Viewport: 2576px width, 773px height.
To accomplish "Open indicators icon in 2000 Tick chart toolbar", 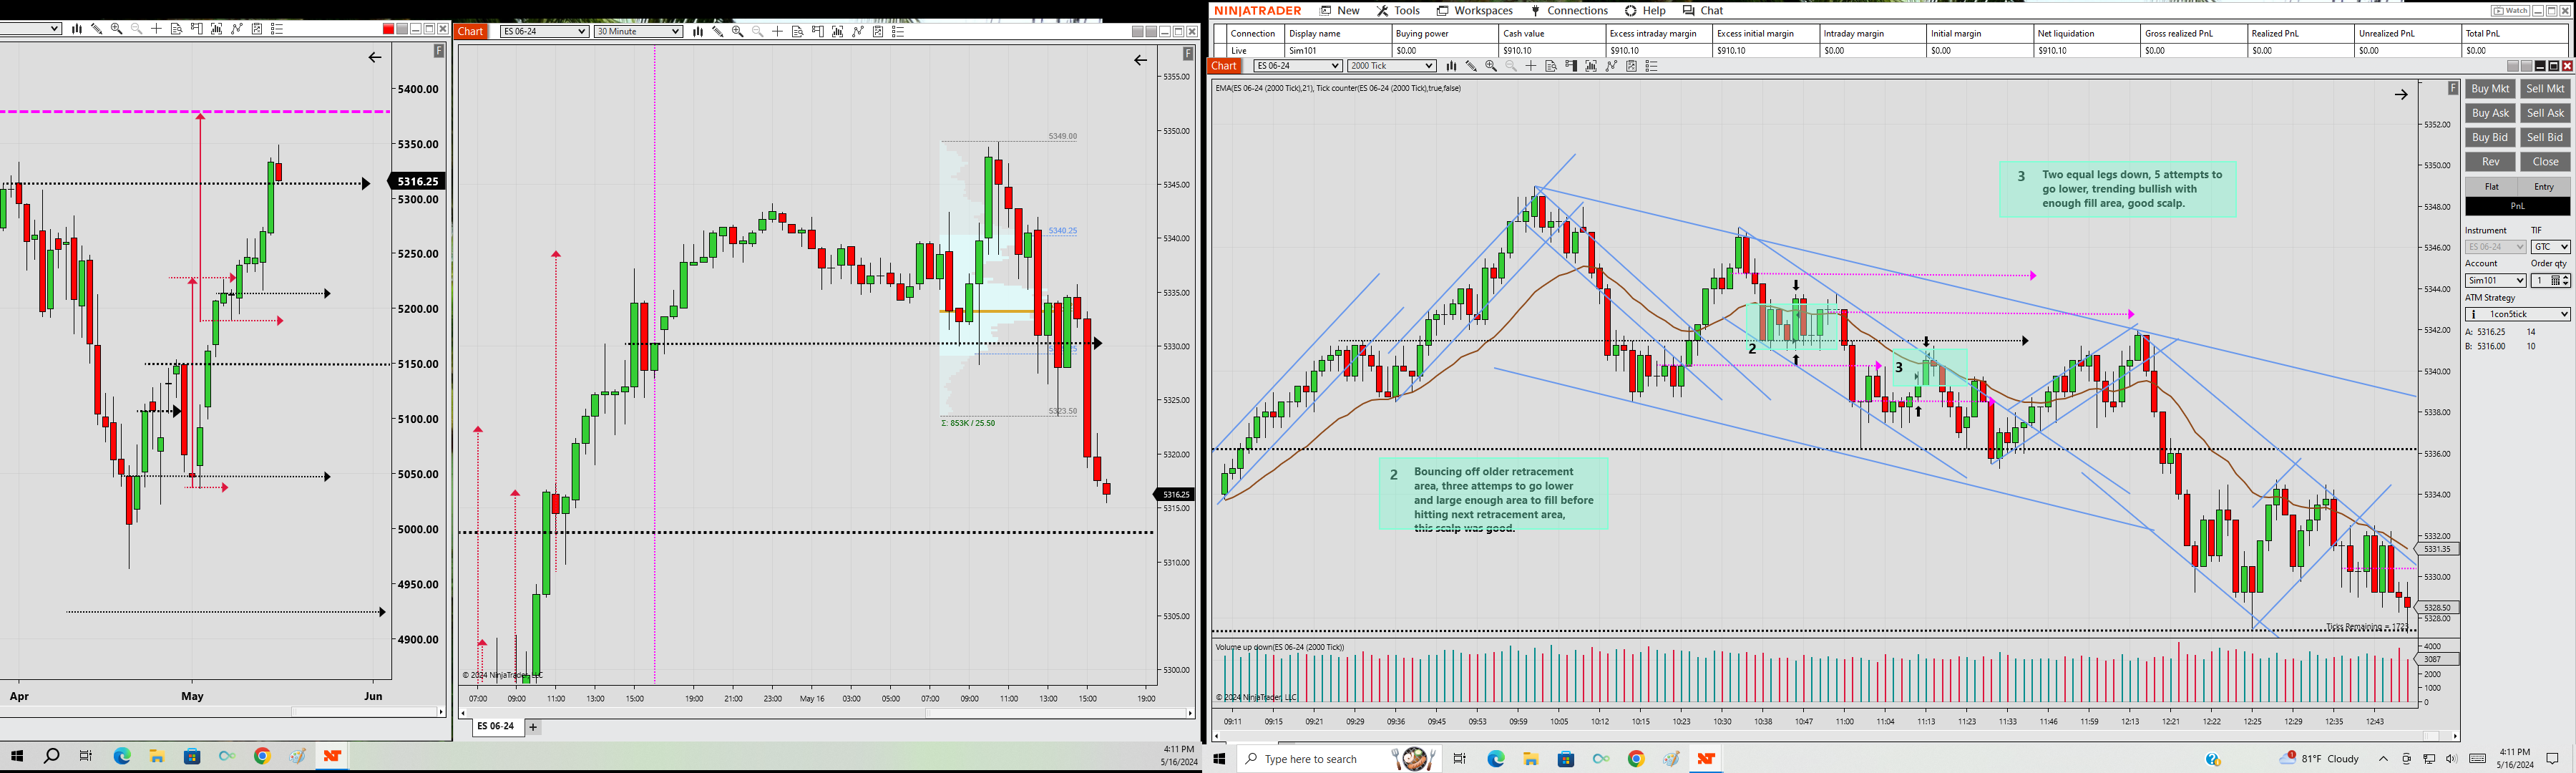I will [1611, 66].
